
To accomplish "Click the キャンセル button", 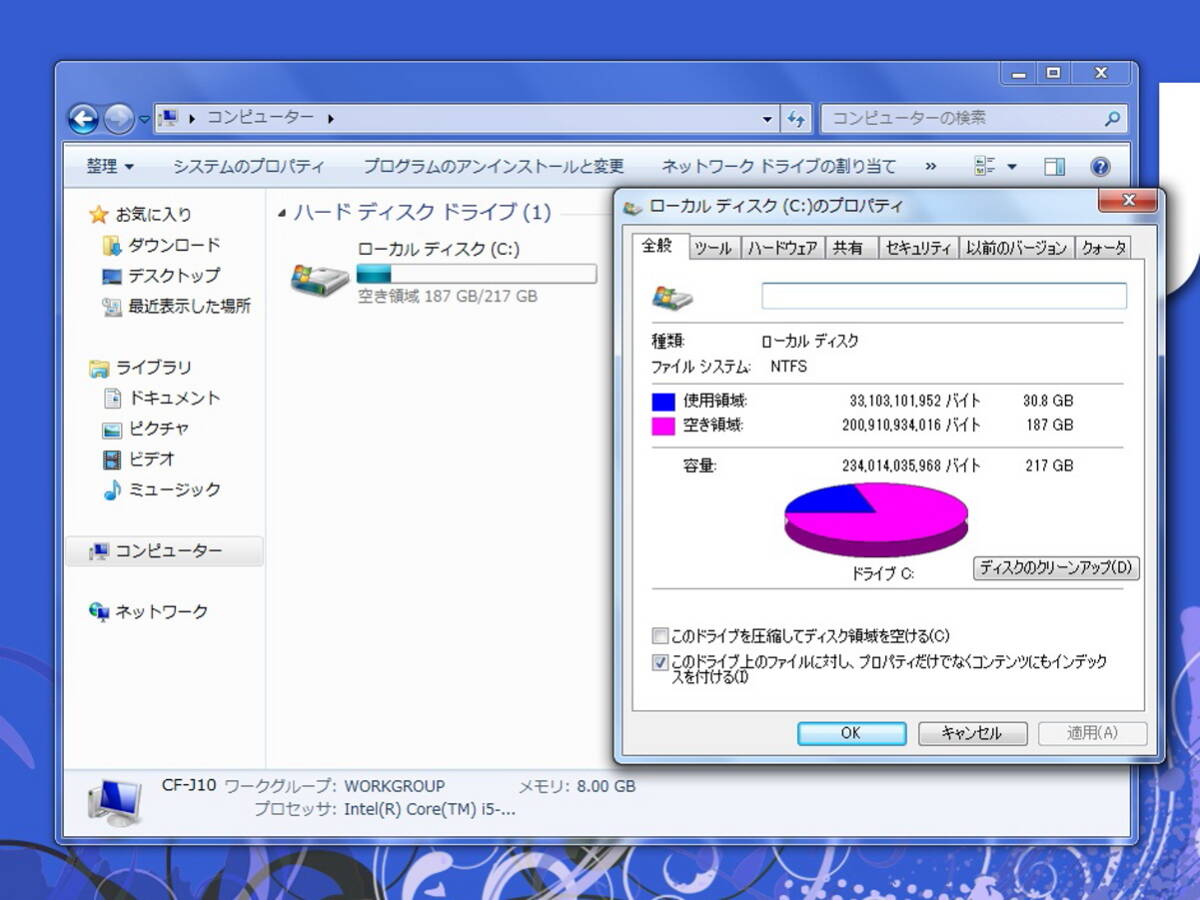I will point(971,733).
